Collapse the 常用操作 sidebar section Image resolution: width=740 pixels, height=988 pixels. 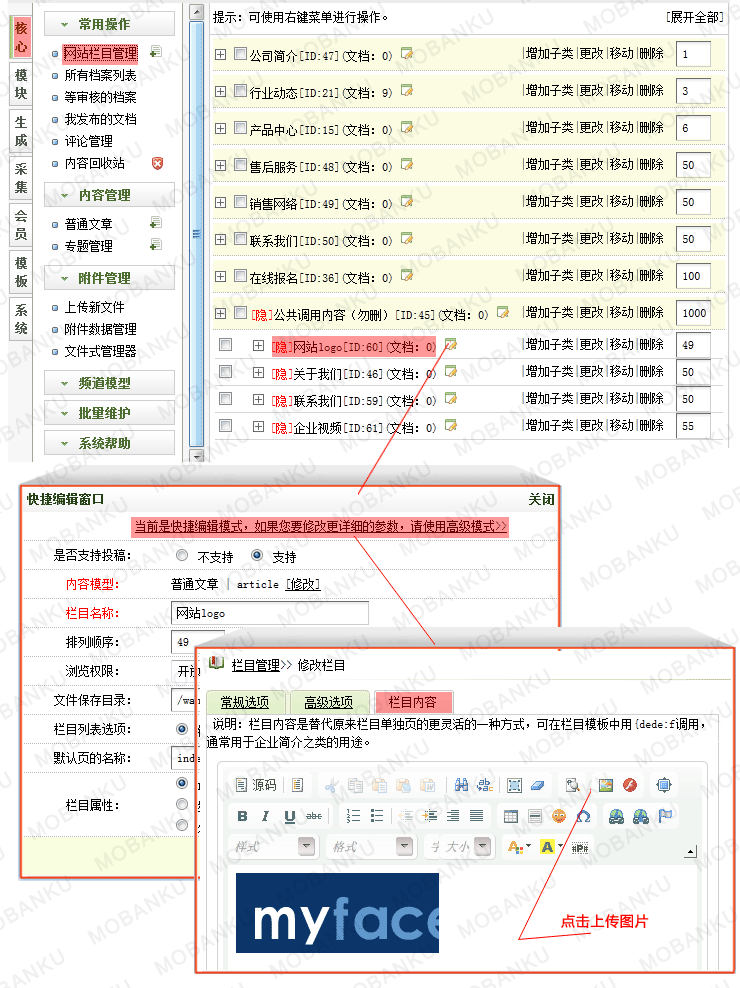pyautogui.click(x=109, y=24)
